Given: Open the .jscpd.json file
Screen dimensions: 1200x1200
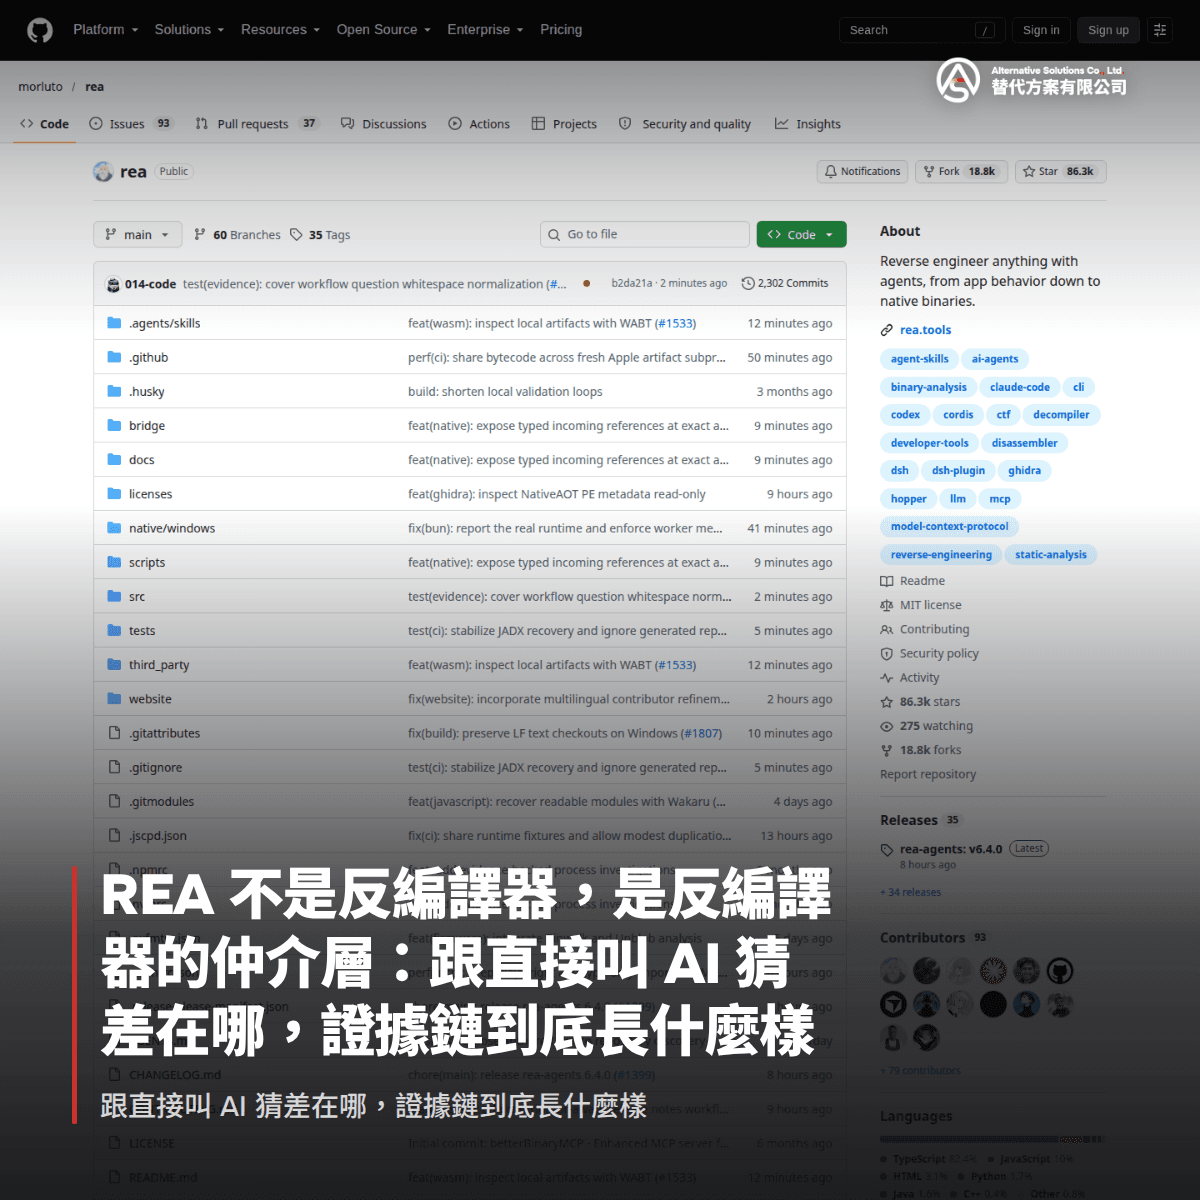Looking at the screenshot, I should click(x=157, y=836).
